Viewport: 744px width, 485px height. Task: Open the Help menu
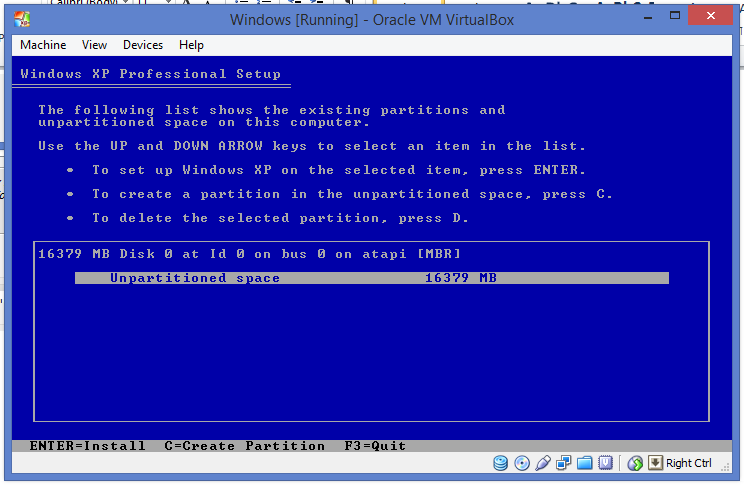pyautogui.click(x=191, y=45)
